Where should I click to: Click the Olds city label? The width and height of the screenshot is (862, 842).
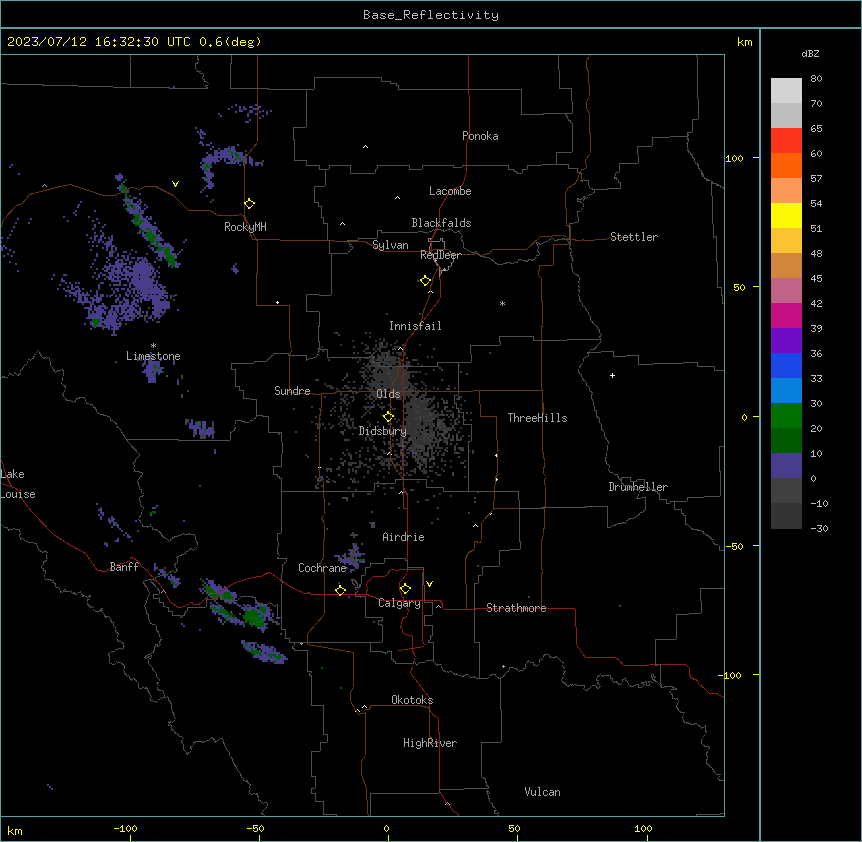click(388, 394)
